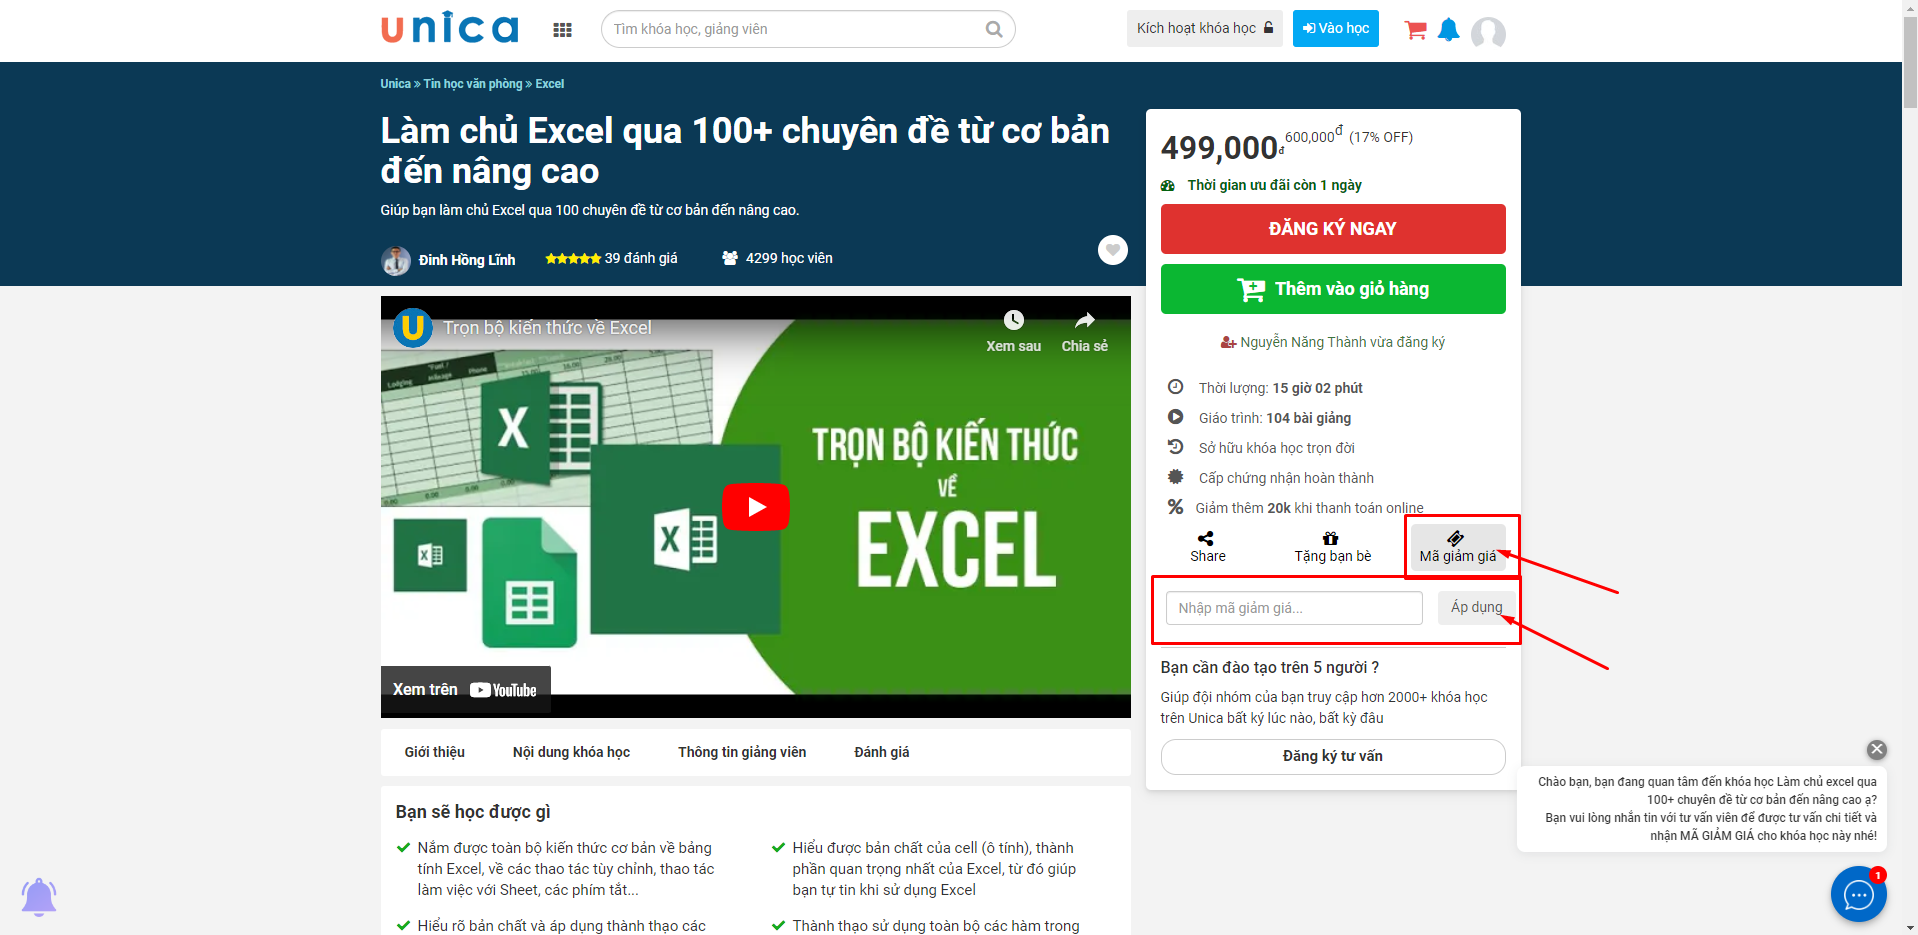The height and width of the screenshot is (935, 1918).
Task: Click Xem trên YouTube
Action: 465,690
